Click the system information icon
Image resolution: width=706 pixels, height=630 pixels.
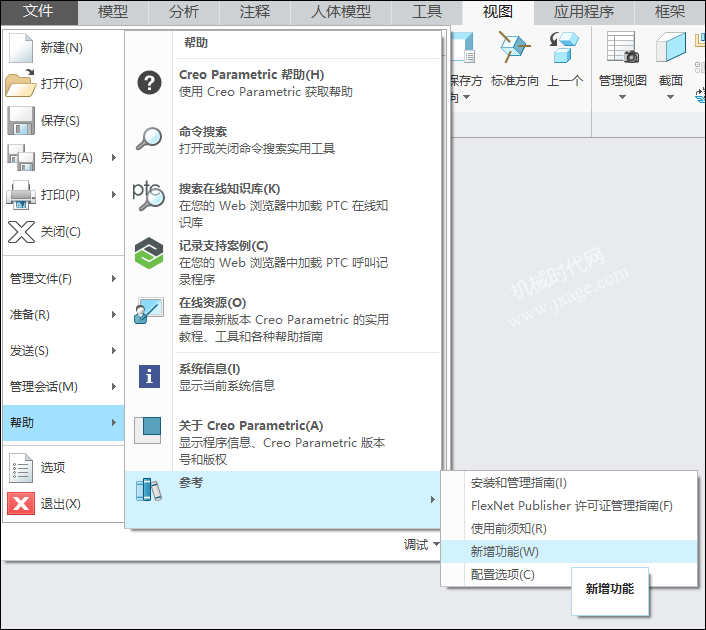coord(149,376)
